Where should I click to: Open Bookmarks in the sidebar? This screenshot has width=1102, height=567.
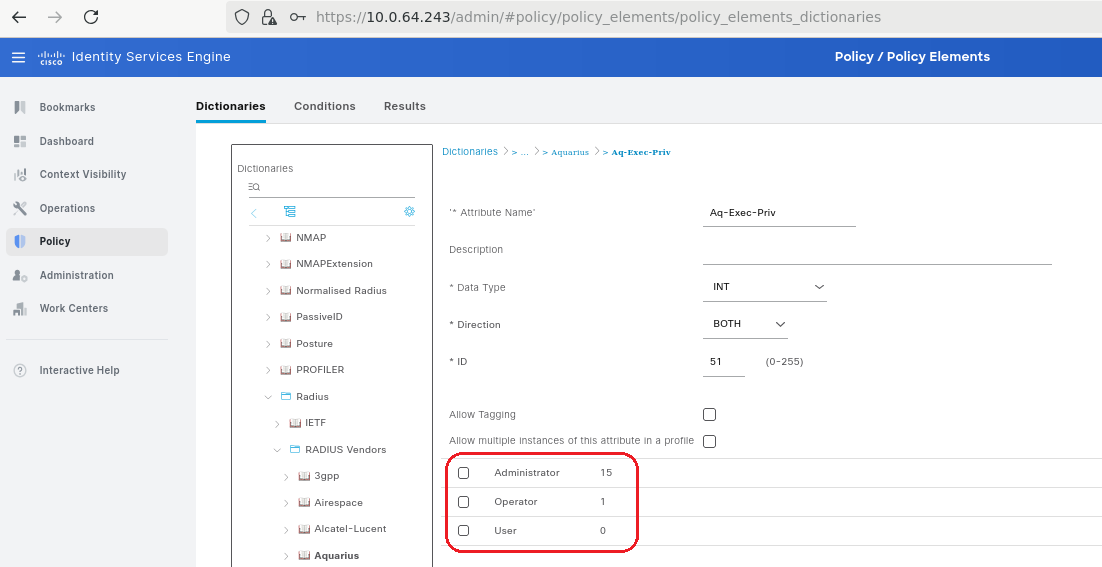(67, 107)
